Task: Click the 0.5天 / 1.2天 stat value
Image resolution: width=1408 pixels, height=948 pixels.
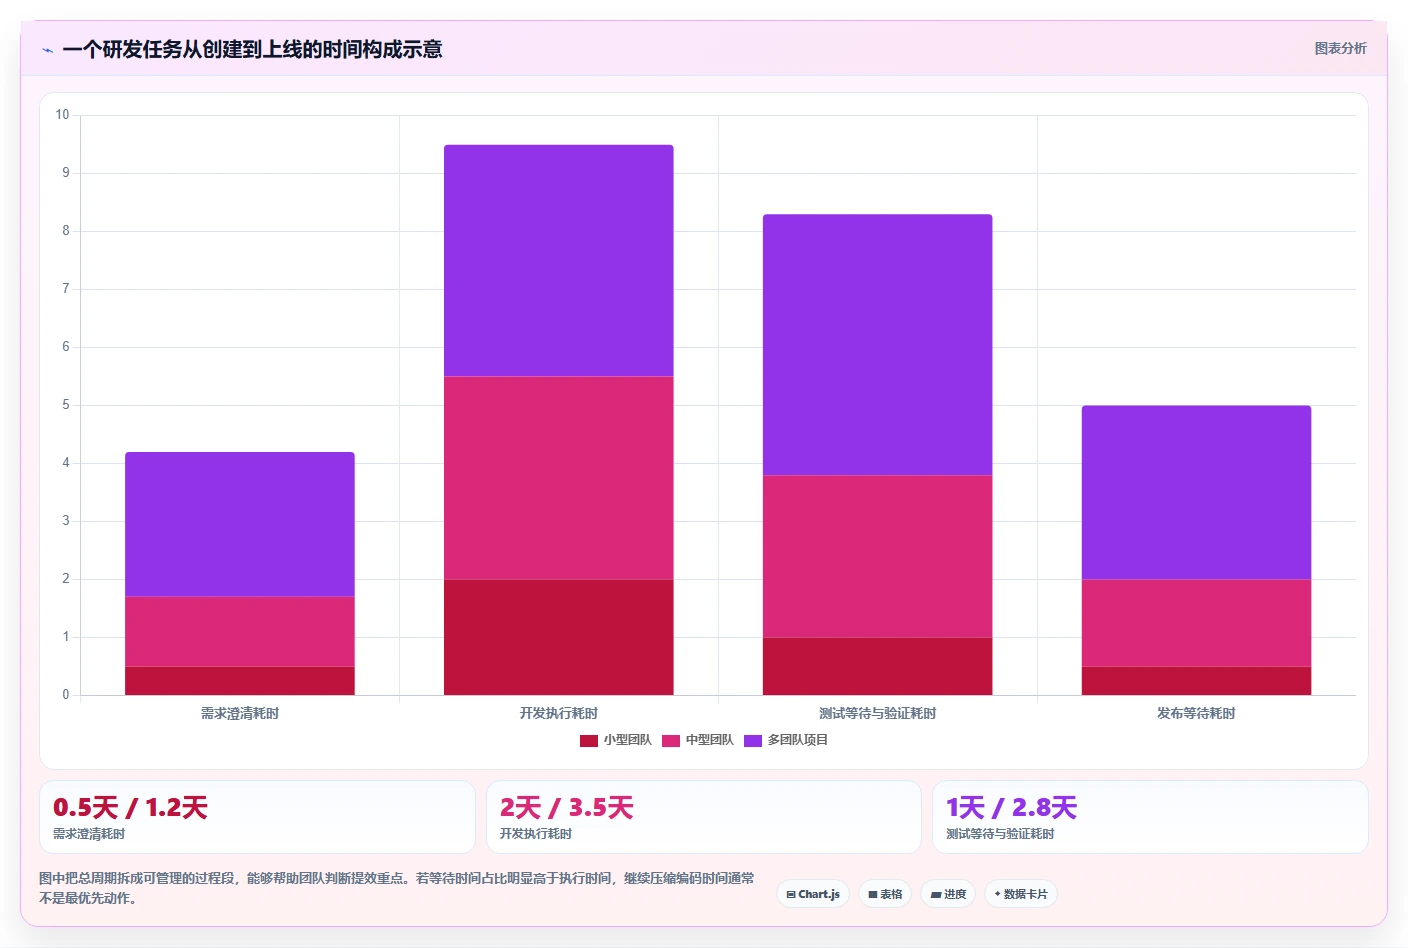Action: coord(130,807)
